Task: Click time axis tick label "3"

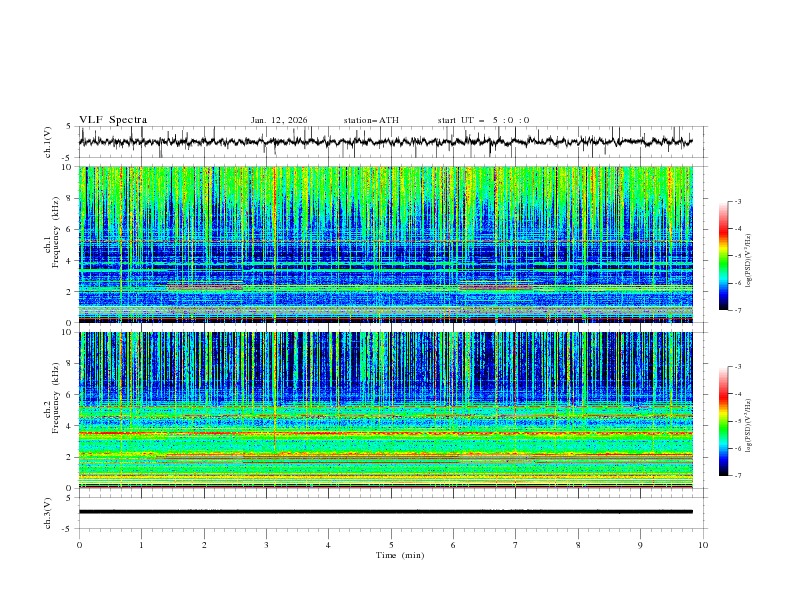Action: tap(266, 545)
